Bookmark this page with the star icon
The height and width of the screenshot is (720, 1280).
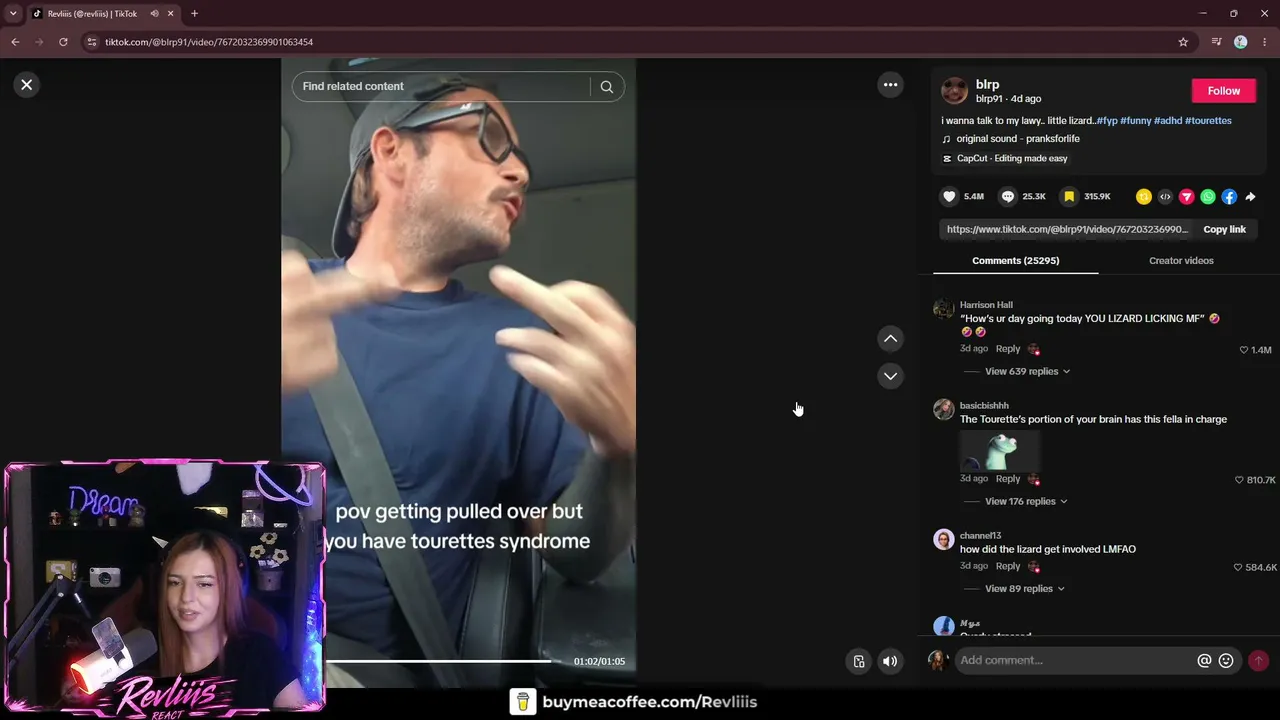[1183, 42]
